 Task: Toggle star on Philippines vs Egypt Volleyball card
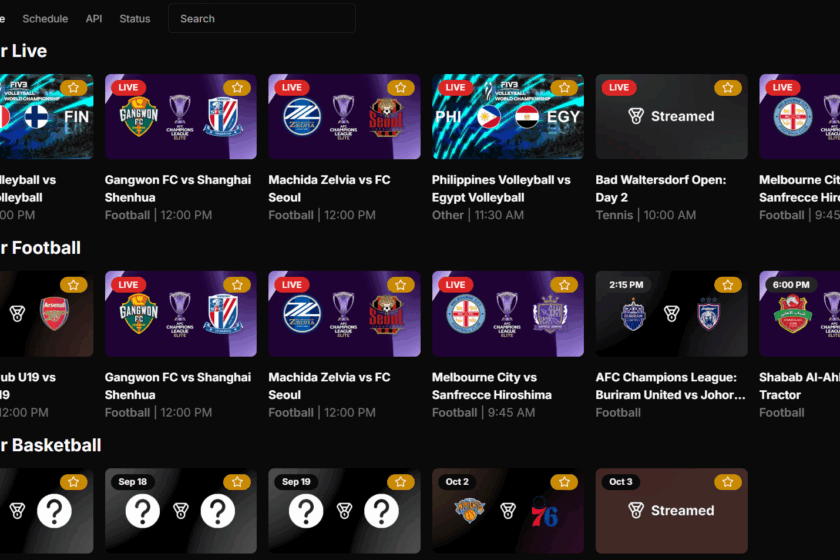pos(564,87)
